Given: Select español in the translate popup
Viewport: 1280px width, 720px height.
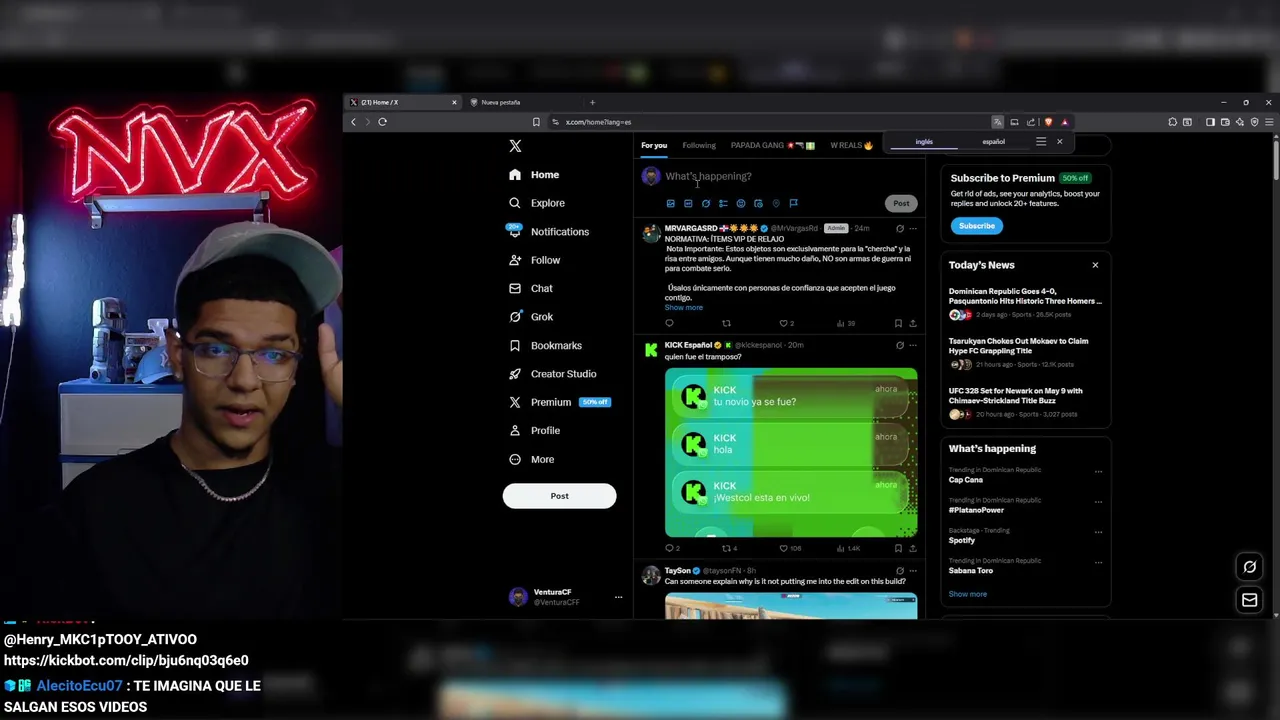Looking at the screenshot, I should [993, 142].
